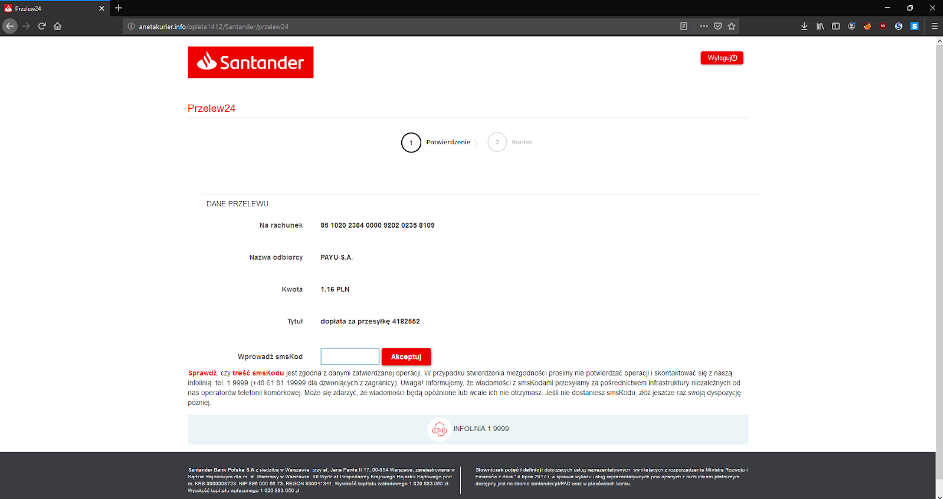Toggle reader view in address bar
Viewport: 943px width, 499px height.
click(x=683, y=26)
